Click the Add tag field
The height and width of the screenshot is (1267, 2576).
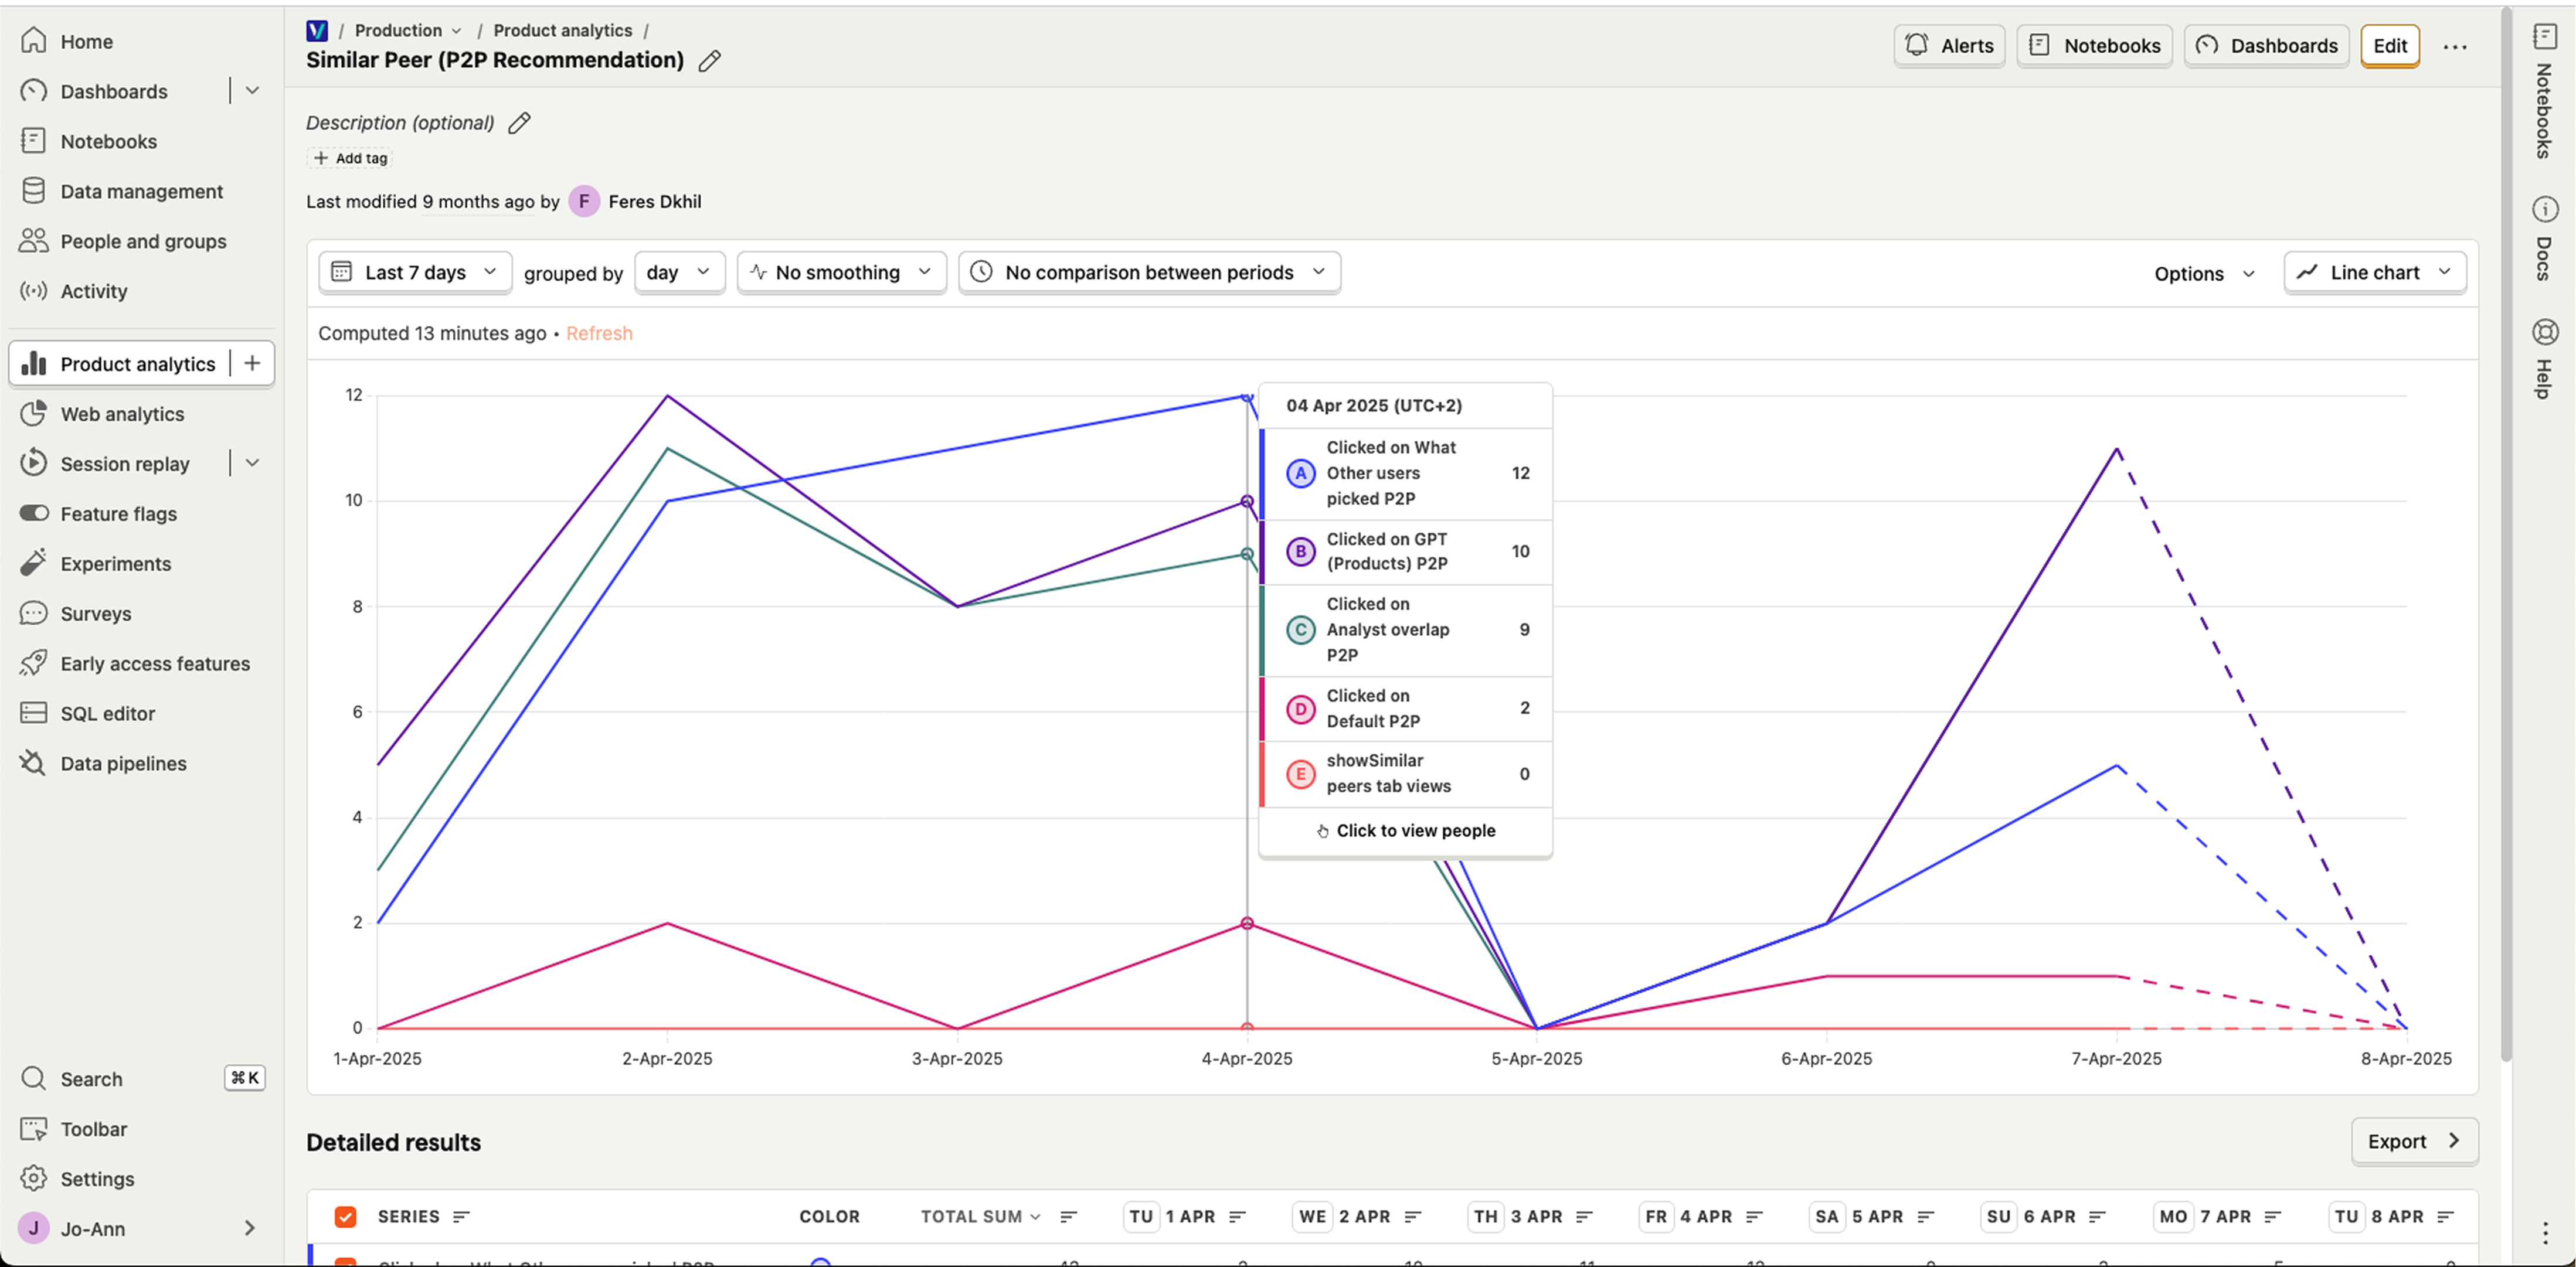click(350, 158)
